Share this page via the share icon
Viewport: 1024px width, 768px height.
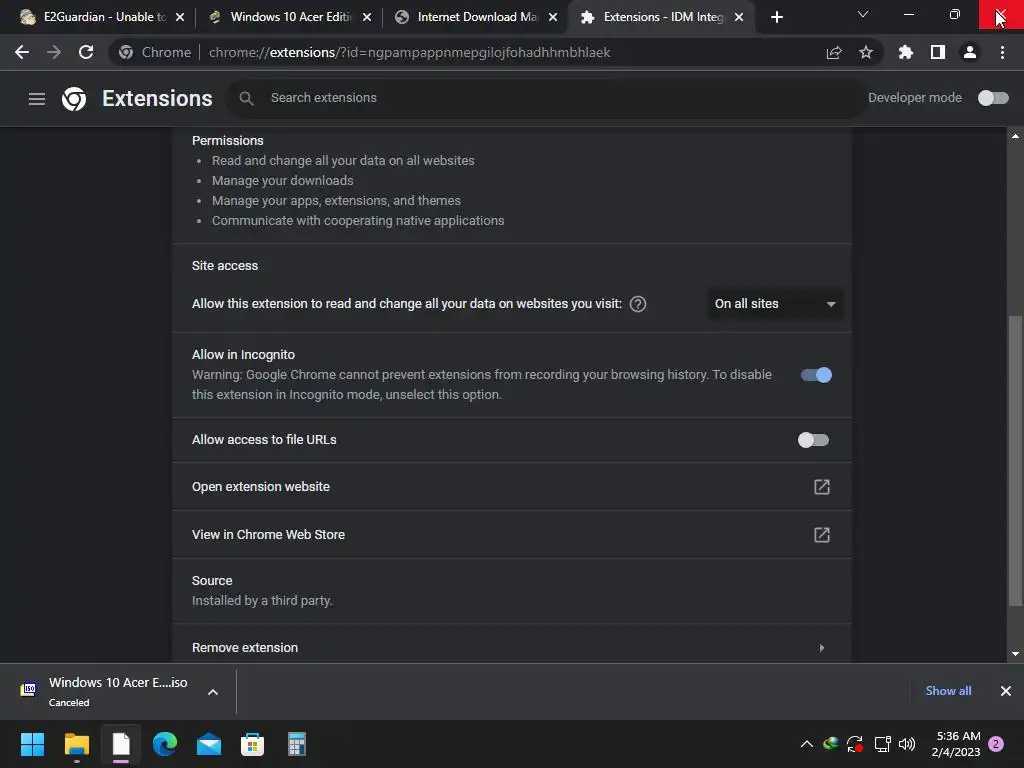pos(834,52)
